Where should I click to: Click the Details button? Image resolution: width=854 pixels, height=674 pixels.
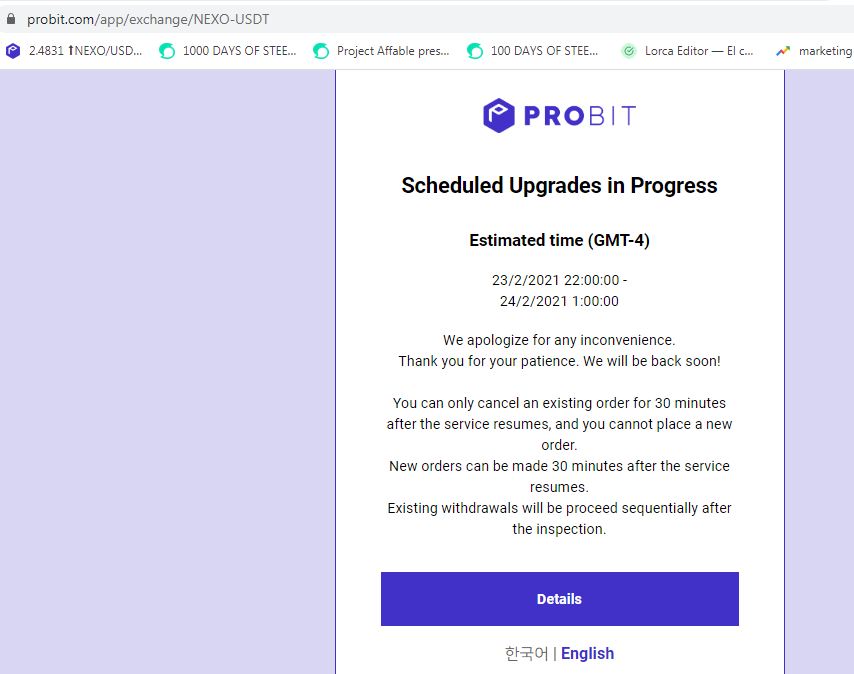click(x=559, y=599)
